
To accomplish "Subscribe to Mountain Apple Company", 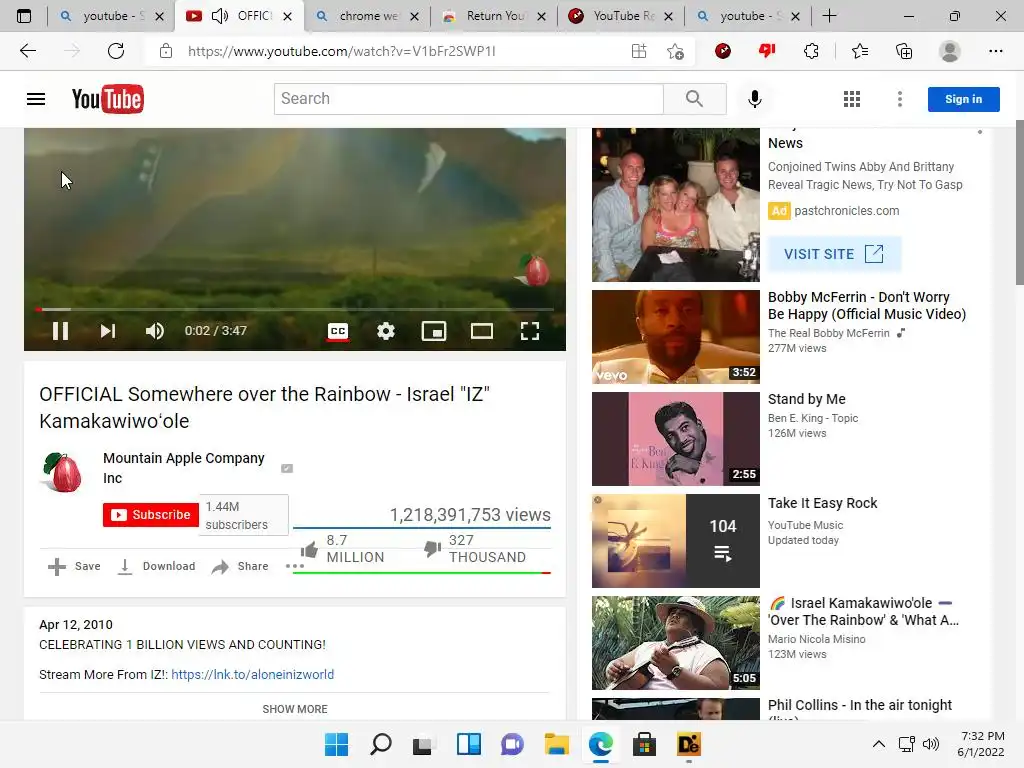I will tap(151, 515).
